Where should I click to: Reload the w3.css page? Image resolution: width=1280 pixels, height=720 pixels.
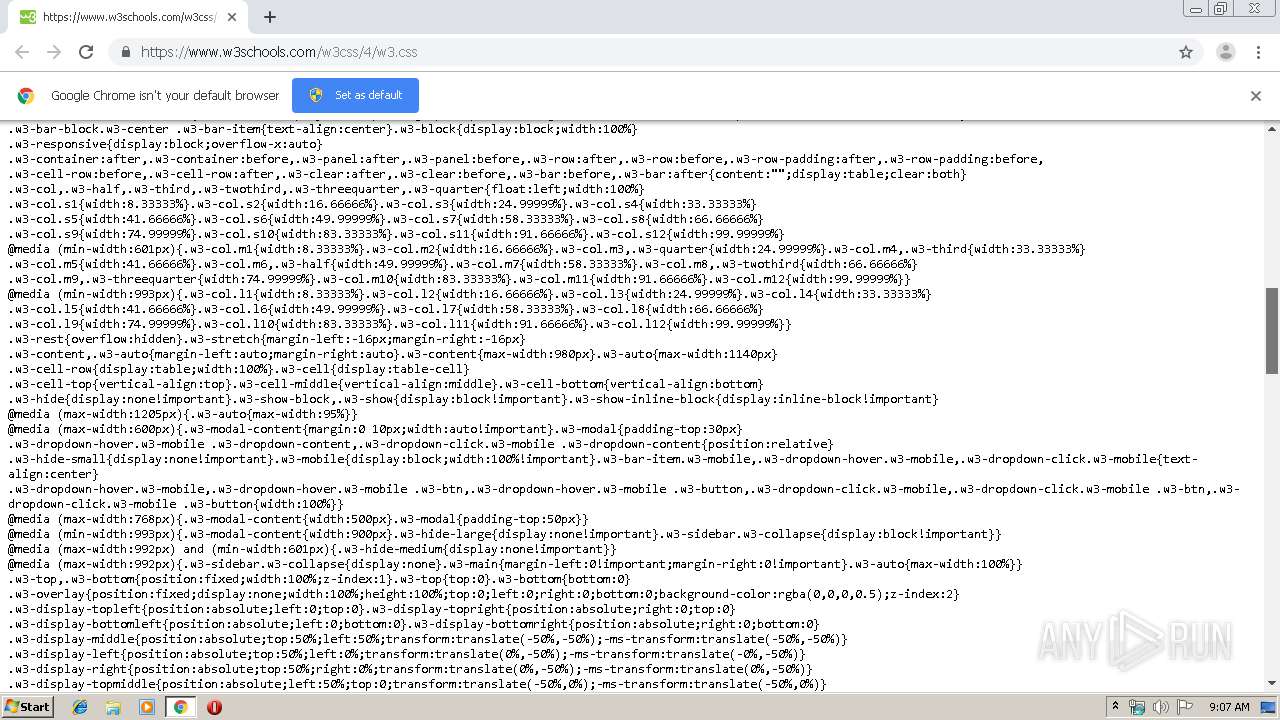86,52
